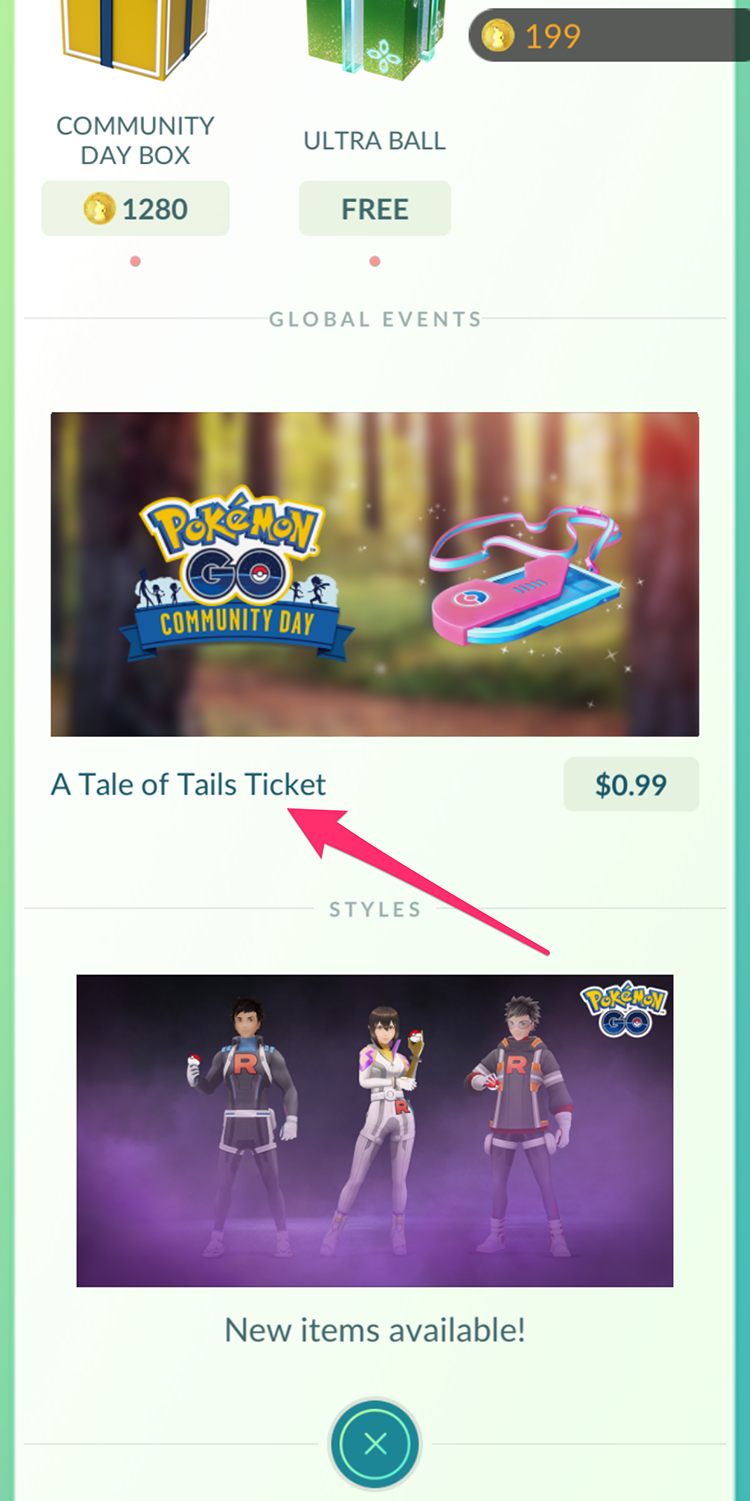Tap the Ultra Ball item label
The height and width of the screenshot is (1501, 750).
tap(375, 140)
